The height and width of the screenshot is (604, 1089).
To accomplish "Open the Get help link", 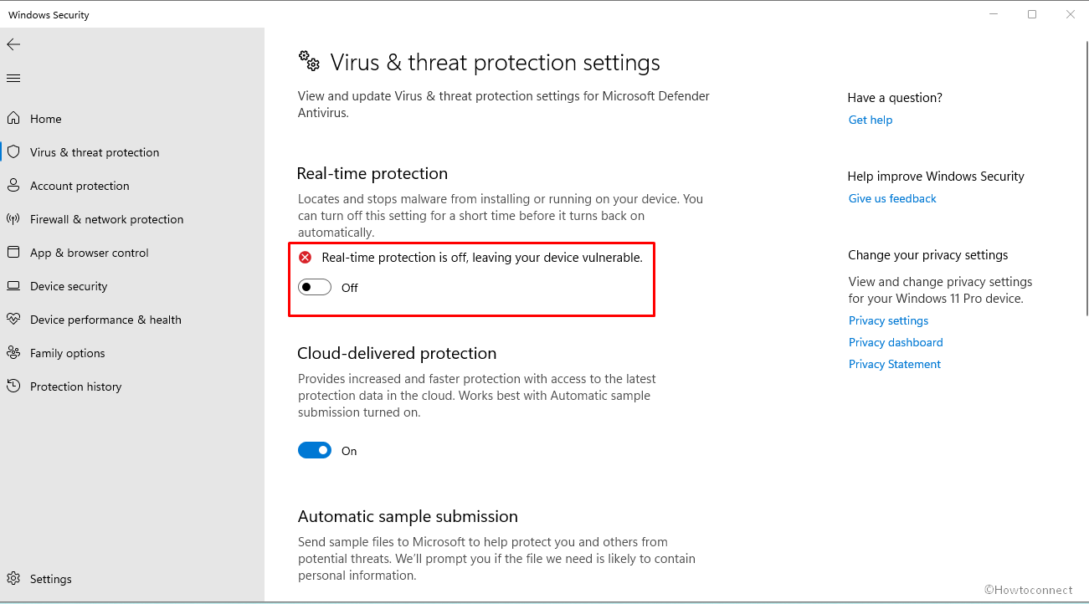I will click(x=870, y=119).
